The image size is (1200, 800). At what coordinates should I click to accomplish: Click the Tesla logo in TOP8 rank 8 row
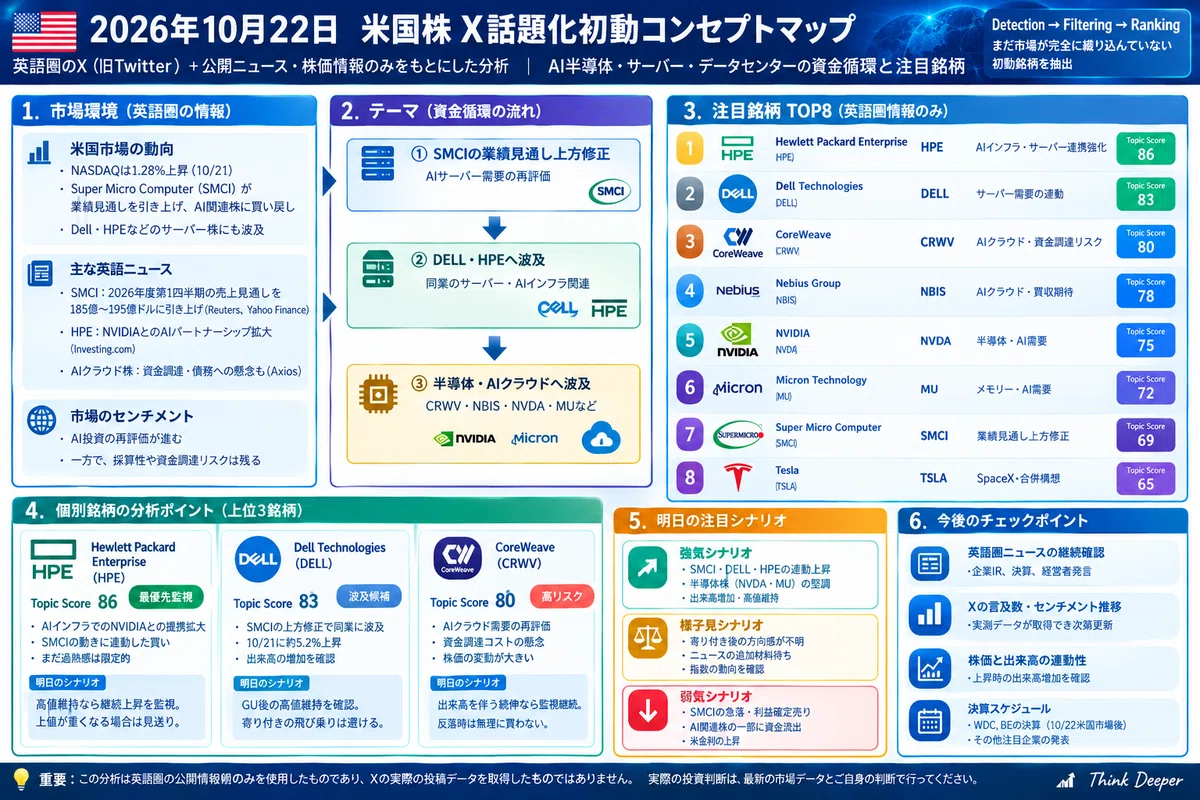pos(737,479)
